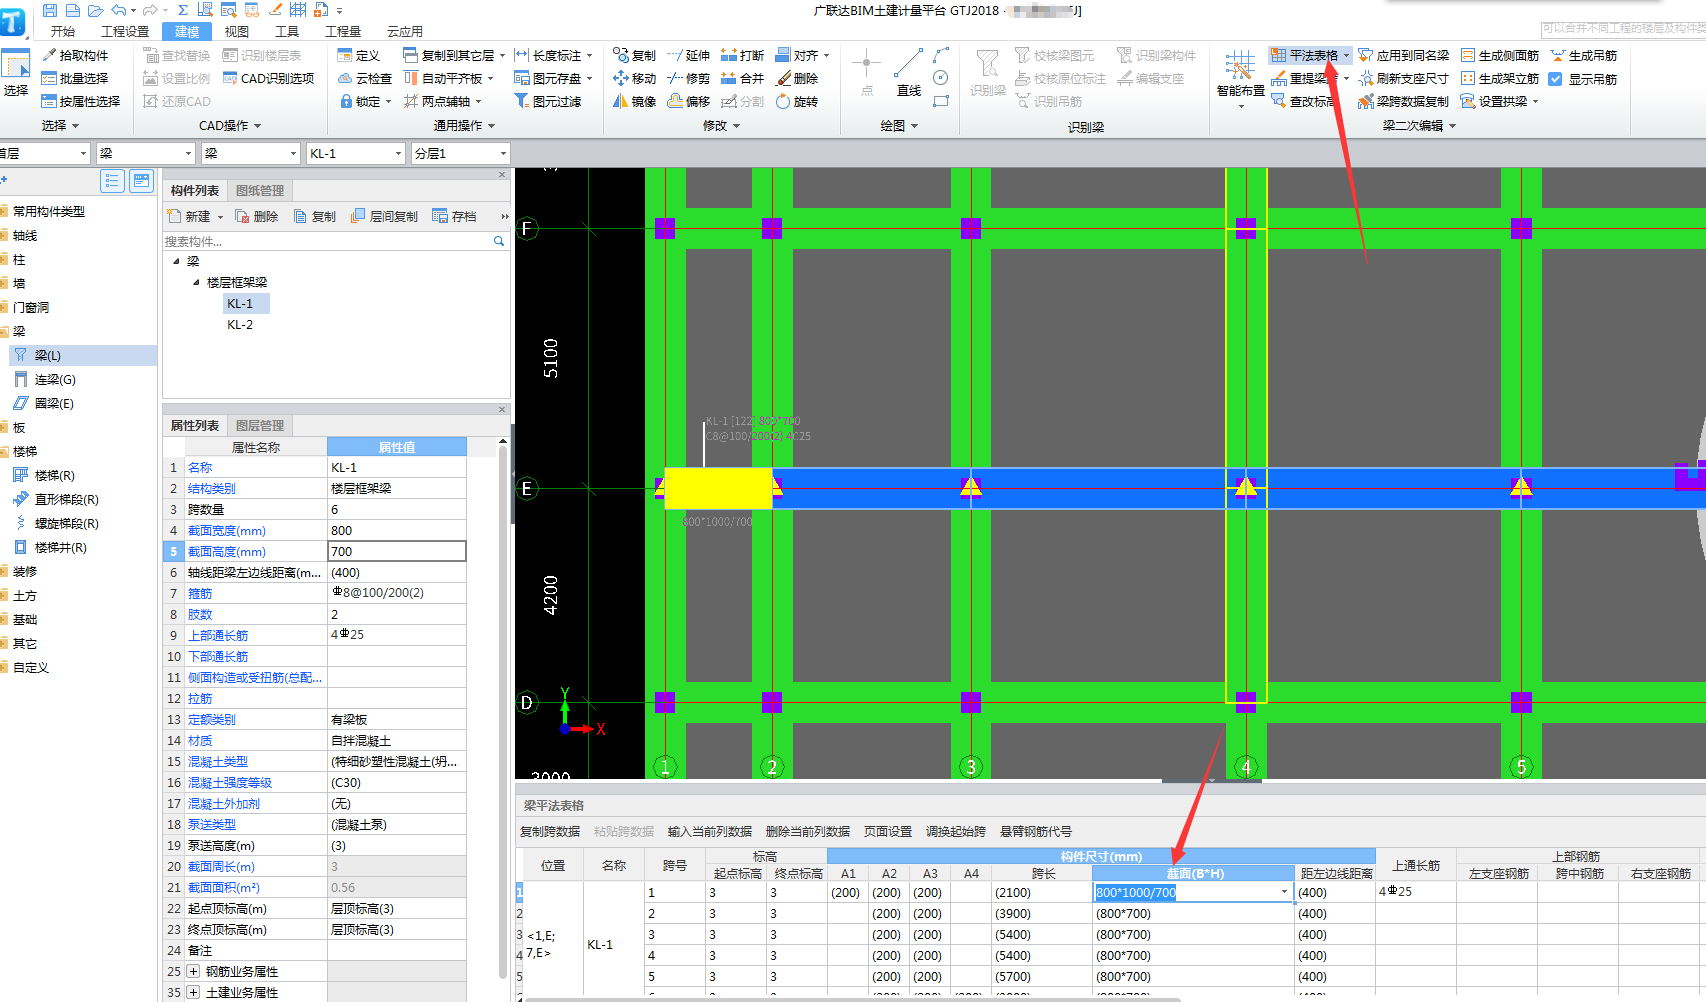Open the 工程设置 ribbon tab
1706x1002 pixels.
pyautogui.click(x=125, y=31)
